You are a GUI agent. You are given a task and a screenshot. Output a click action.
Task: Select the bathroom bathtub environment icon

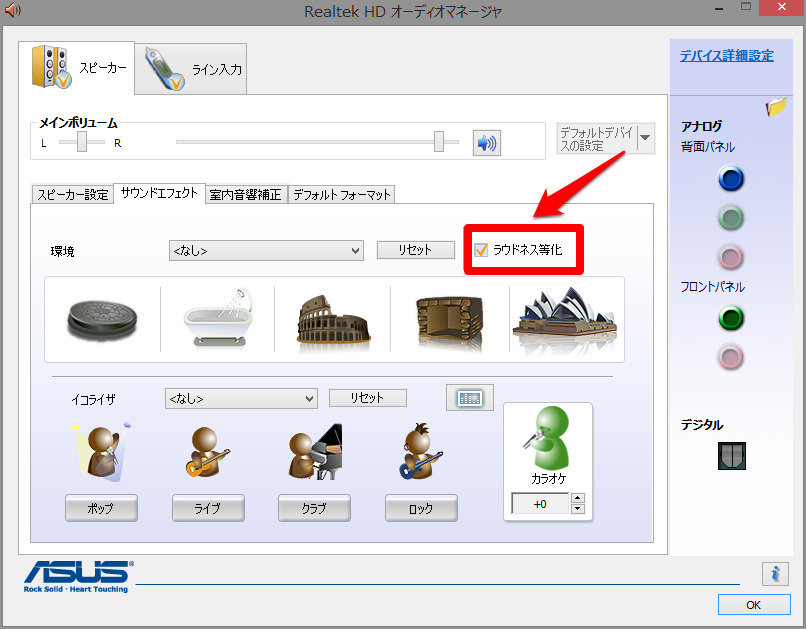point(218,318)
